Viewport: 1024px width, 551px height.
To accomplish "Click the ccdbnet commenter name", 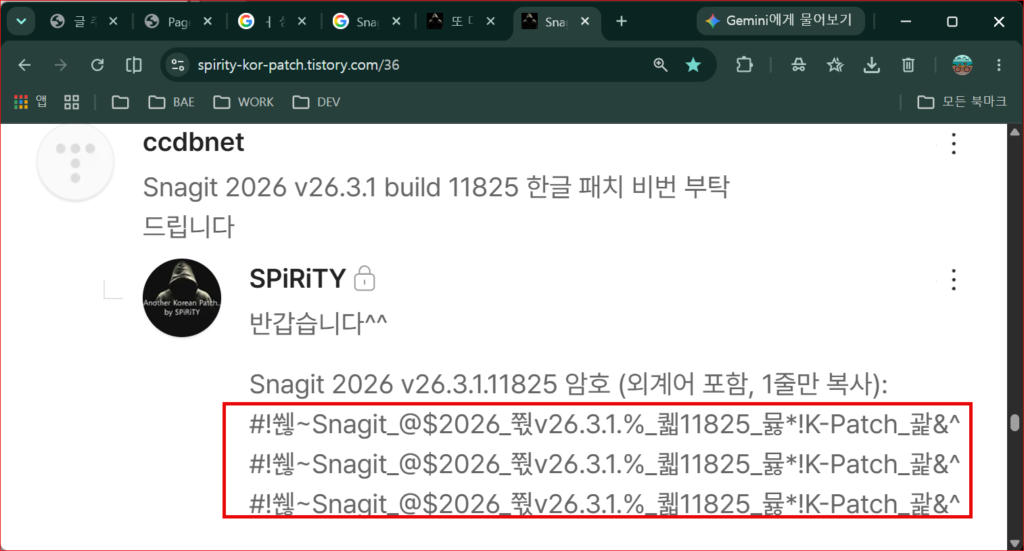I will tap(193, 142).
